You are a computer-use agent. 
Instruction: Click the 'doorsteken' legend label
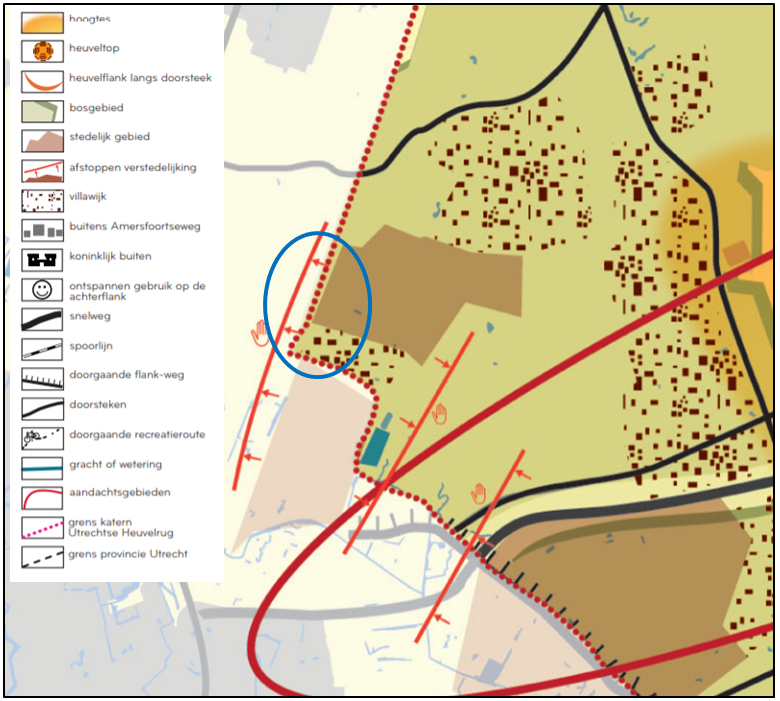pyautogui.click(x=98, y=404)
